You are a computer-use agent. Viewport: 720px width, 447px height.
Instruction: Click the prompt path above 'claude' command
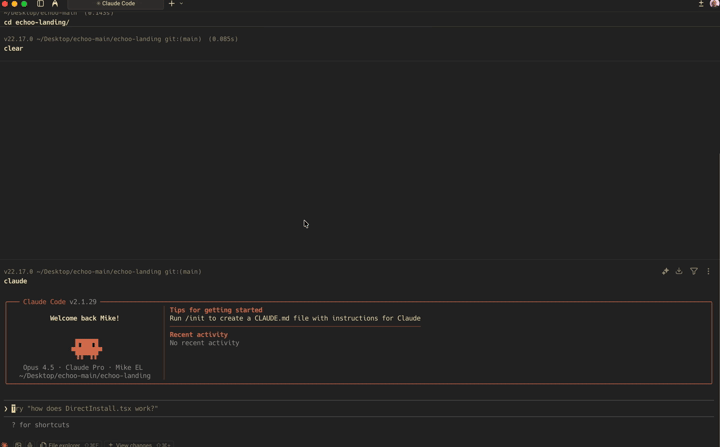click(x=102, y=272)
